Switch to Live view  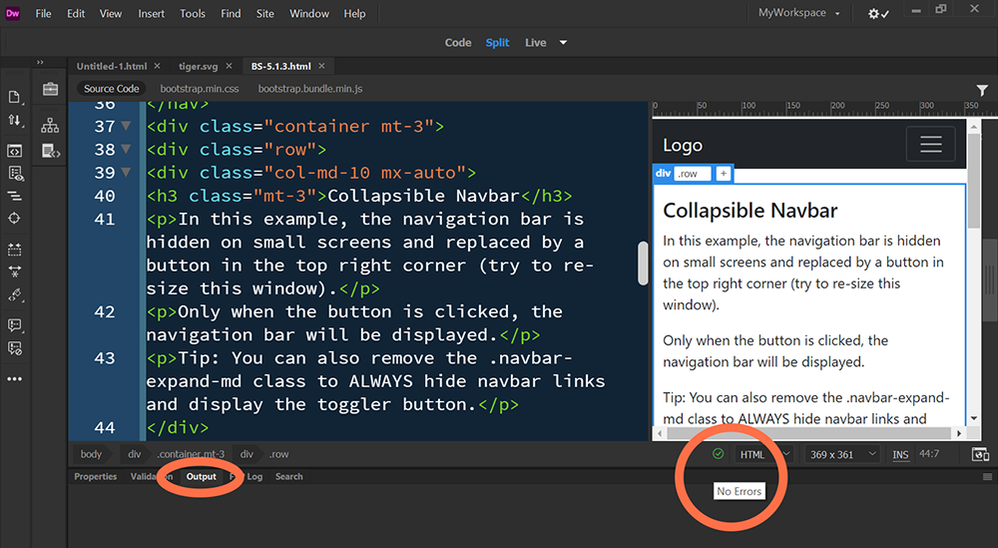click(535, 43)
